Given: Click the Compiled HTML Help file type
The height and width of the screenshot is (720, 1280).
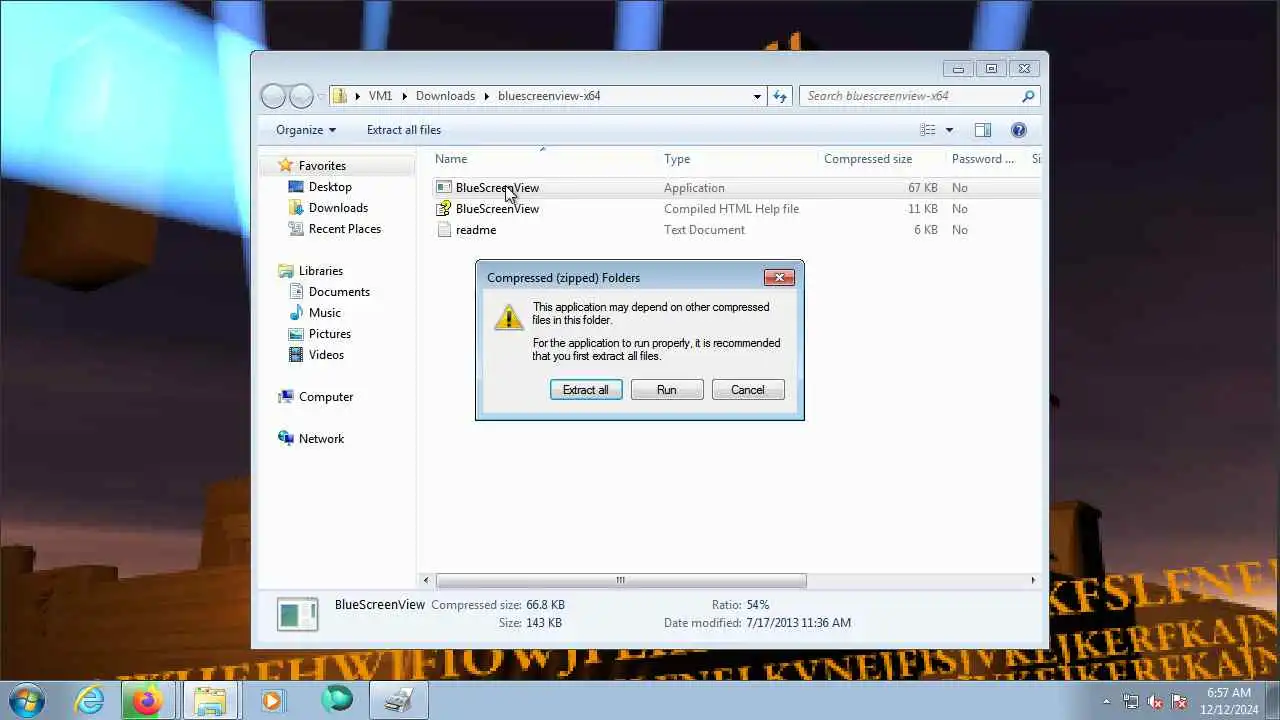Looking at the screenshot, I should [x=731, y=209].
